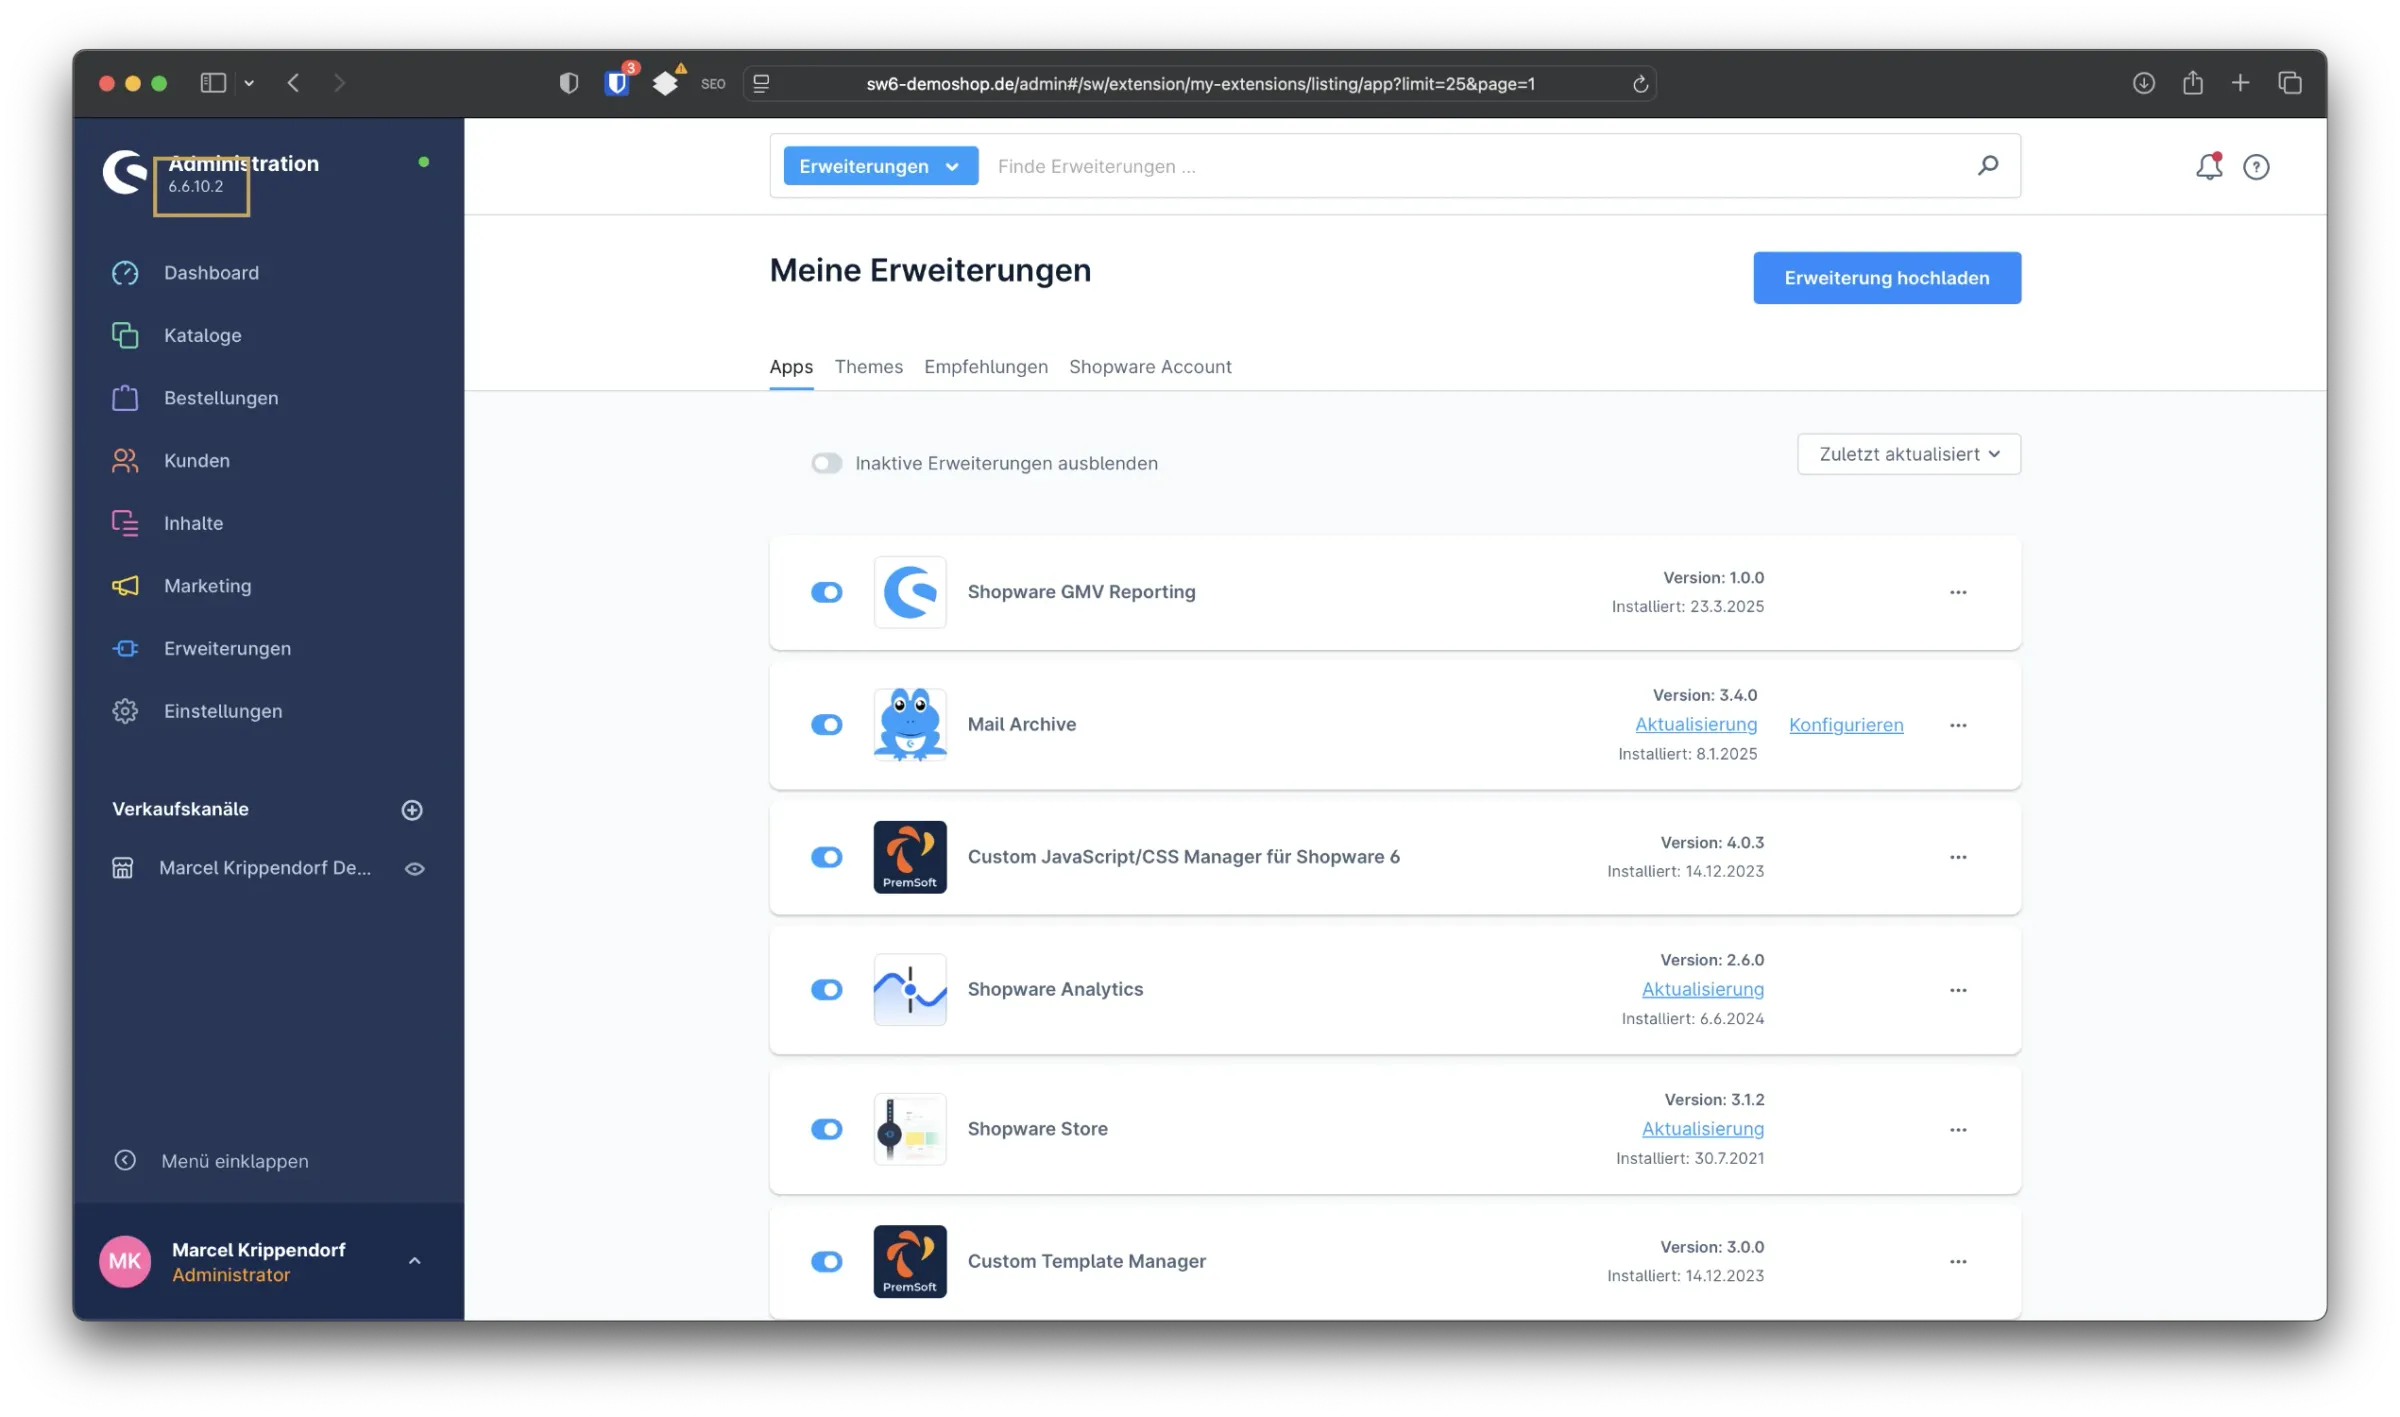This screenshot has width=2400, height=1417.
Task: Open Einstellungen gear icon in sidebar
Action: 125,711
